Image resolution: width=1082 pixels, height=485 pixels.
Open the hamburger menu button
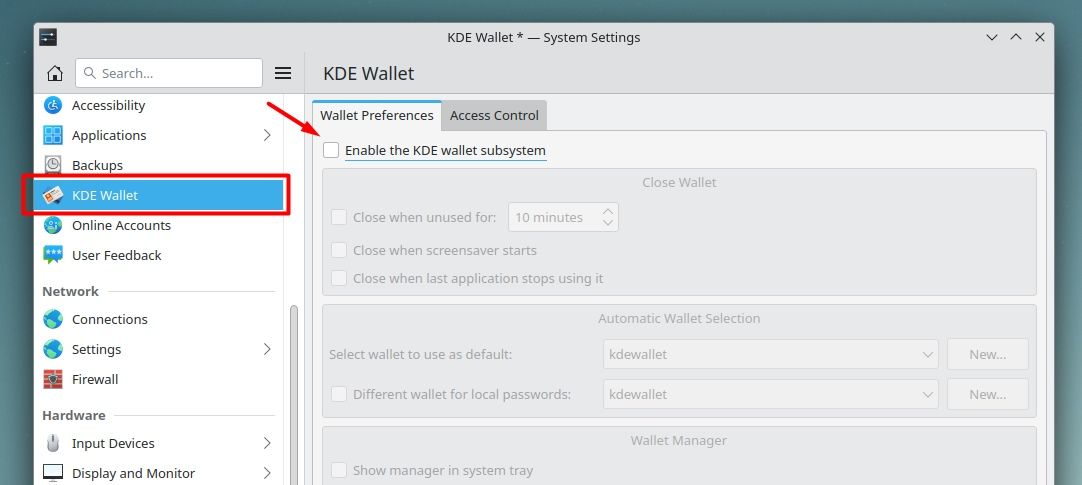click(x=283, y=73)
